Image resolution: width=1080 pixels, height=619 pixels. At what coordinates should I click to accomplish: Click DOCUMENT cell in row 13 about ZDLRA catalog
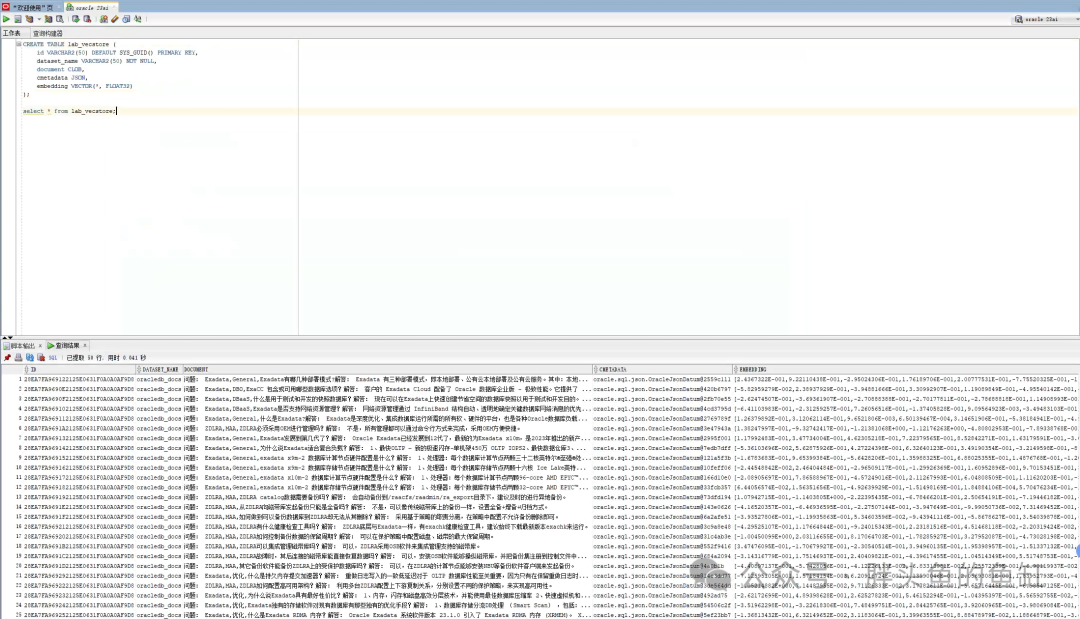coord(387,497)
